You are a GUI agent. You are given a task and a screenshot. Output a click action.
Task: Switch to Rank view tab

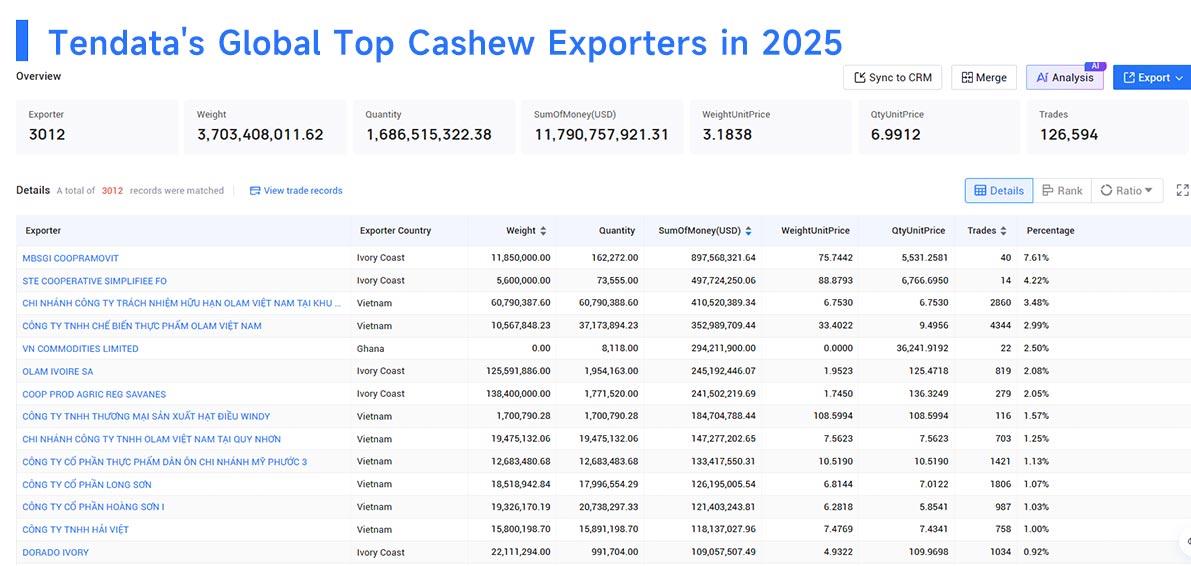point(1062,191)
